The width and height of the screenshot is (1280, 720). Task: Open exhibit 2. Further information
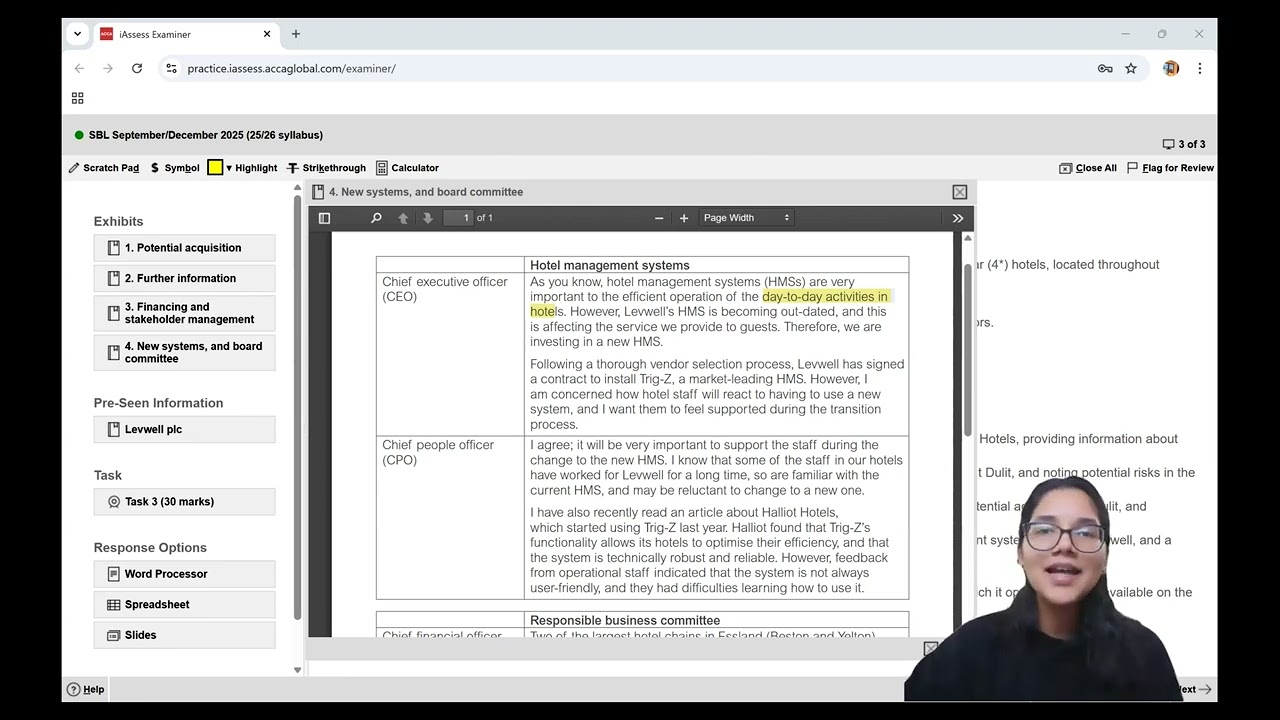[x=184, y=278]
